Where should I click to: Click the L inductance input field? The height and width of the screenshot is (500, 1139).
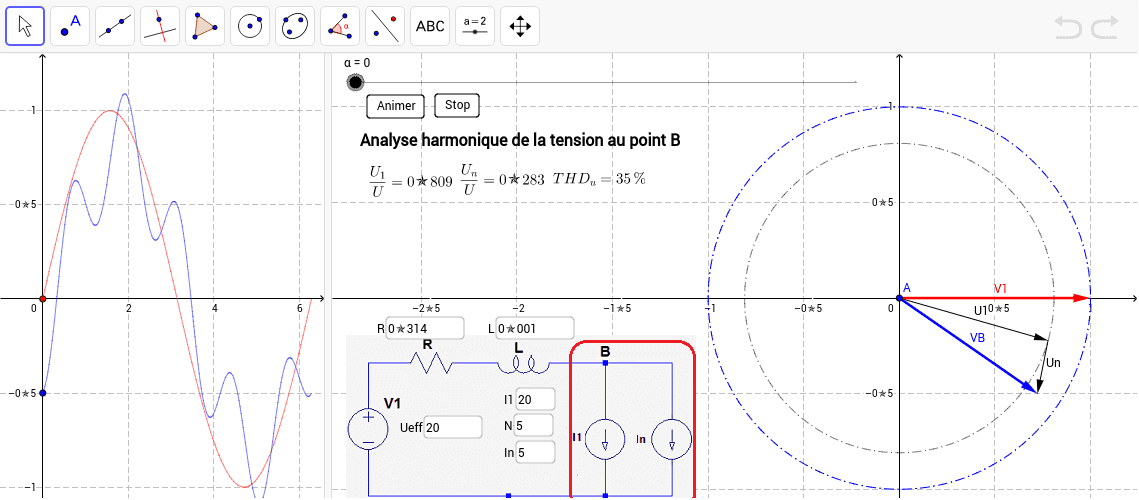click(x=535, y=328)
